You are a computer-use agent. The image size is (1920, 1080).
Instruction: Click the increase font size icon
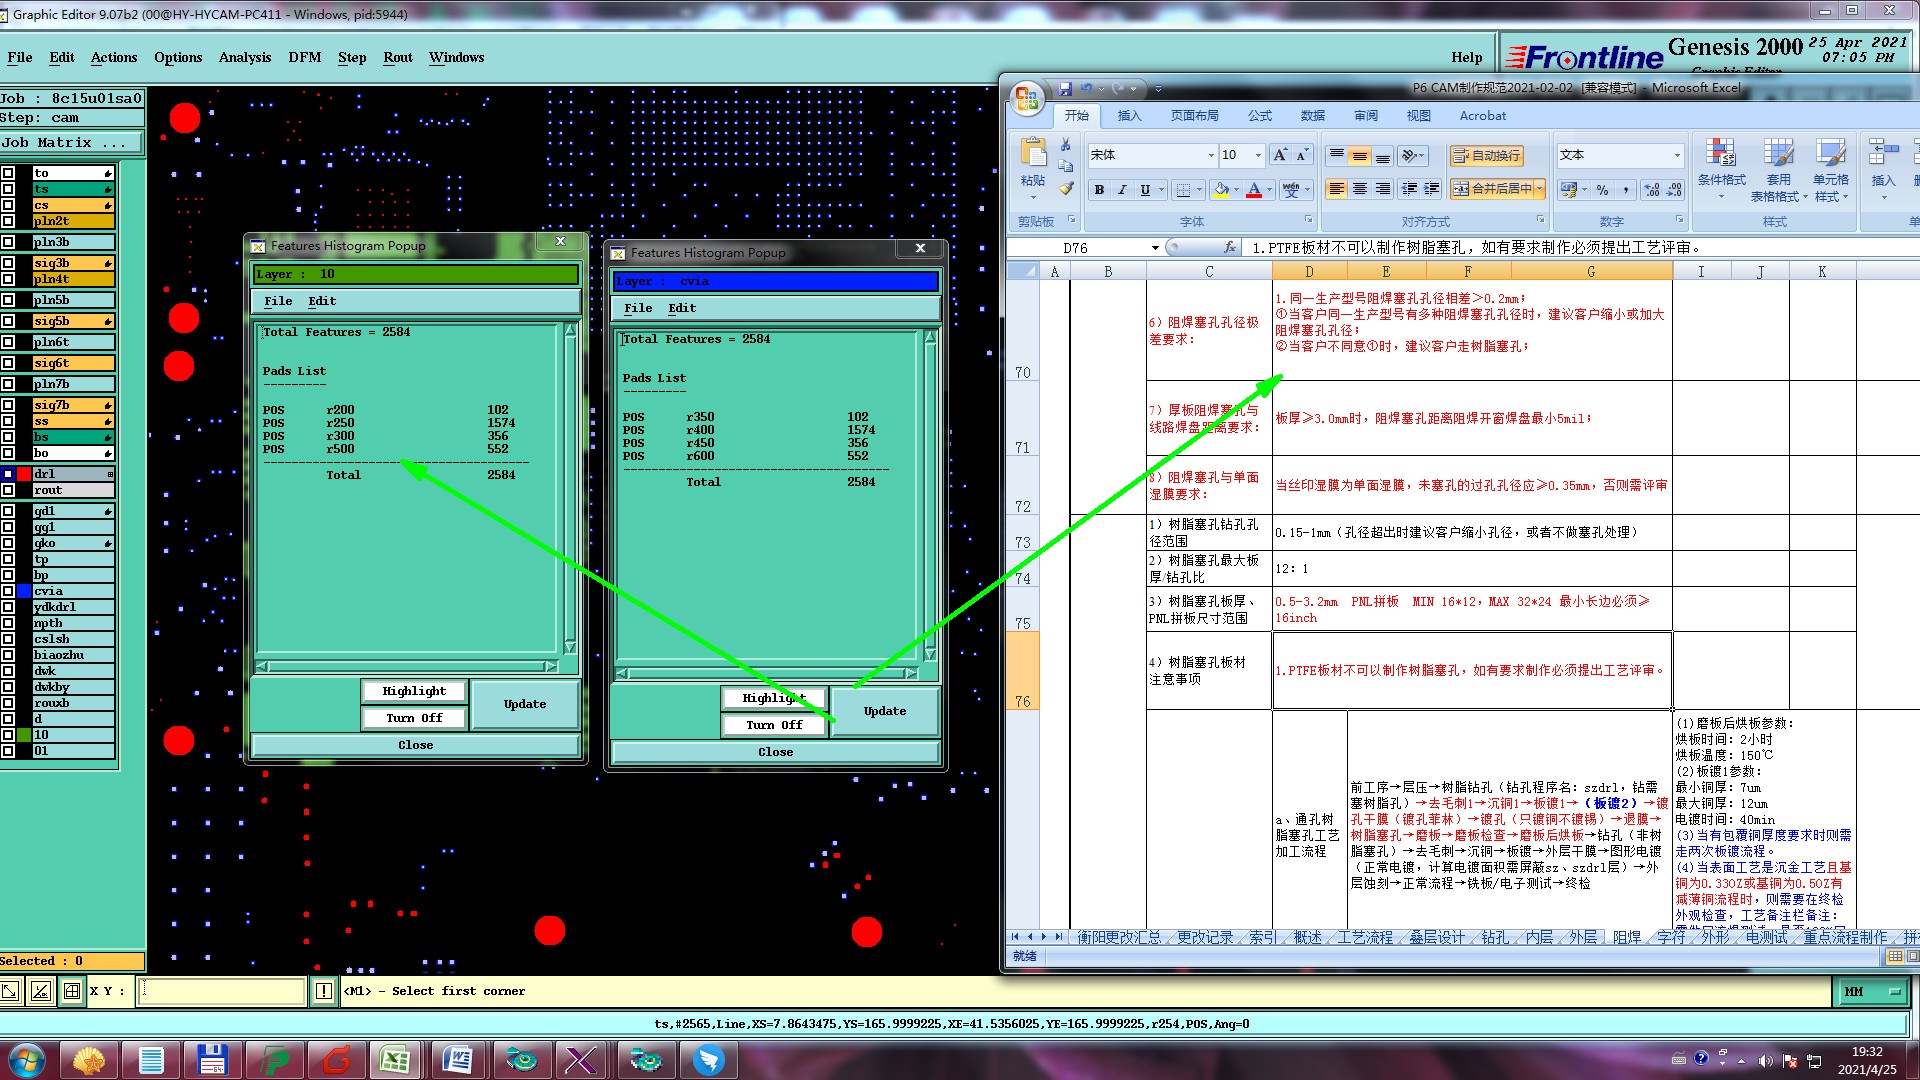point(1280,155)
